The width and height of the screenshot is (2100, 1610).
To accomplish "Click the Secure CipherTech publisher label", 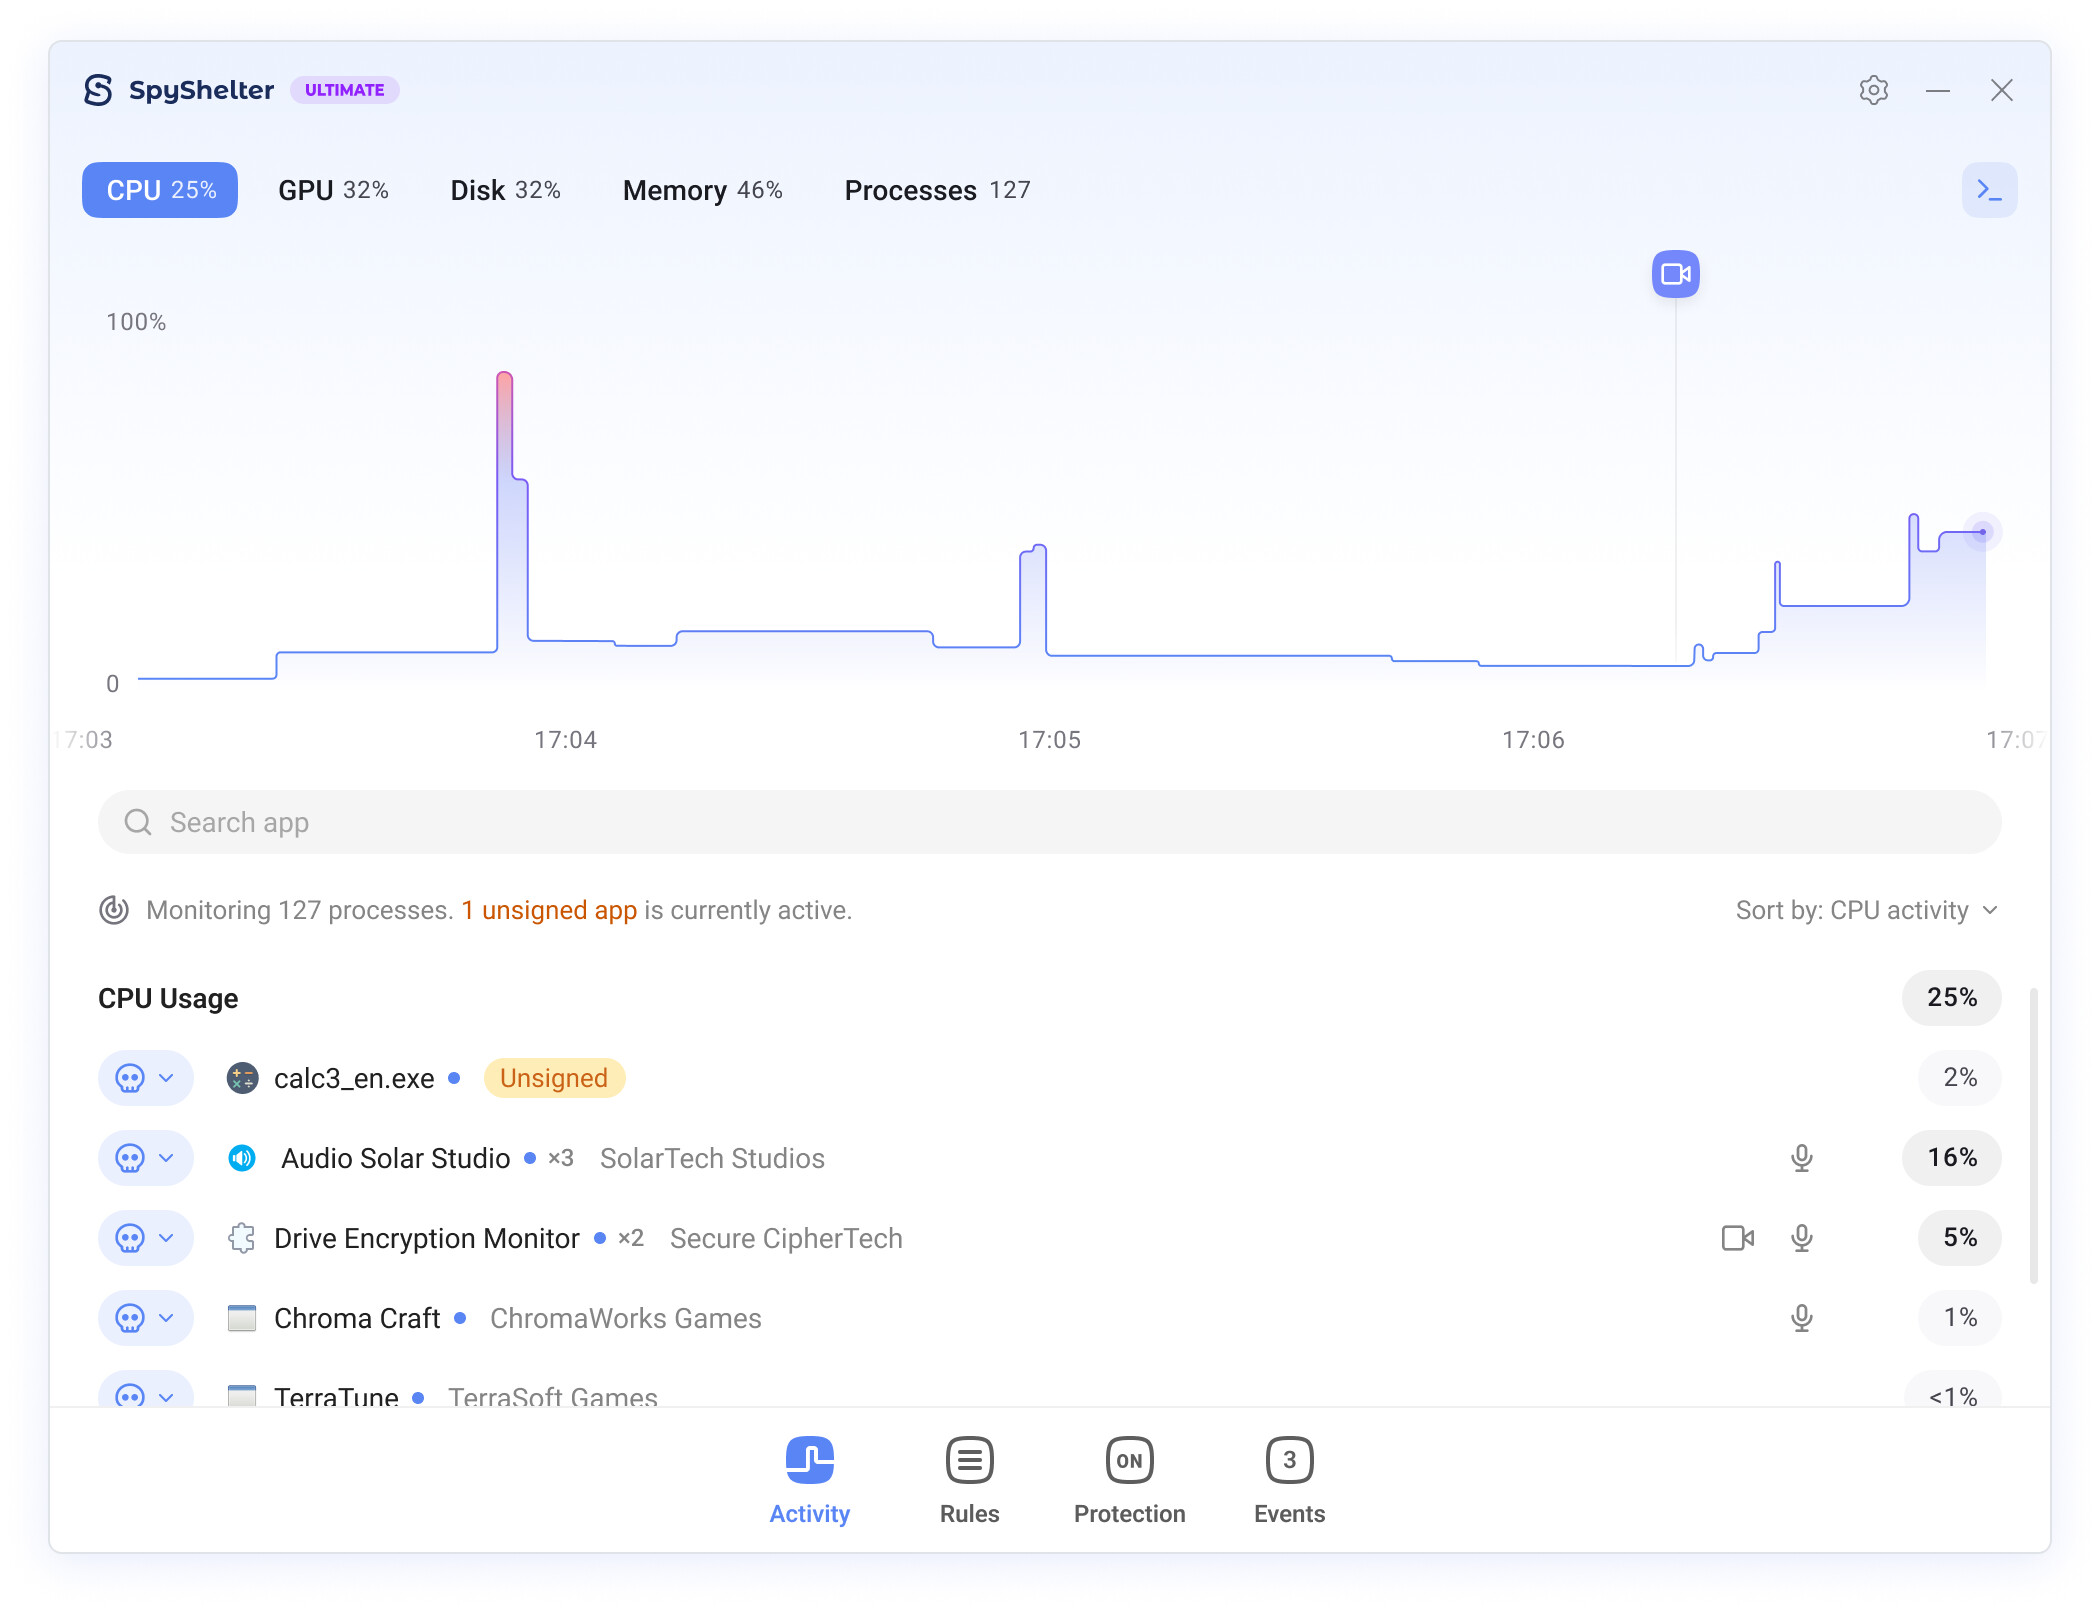I will tap(786, 1238).
